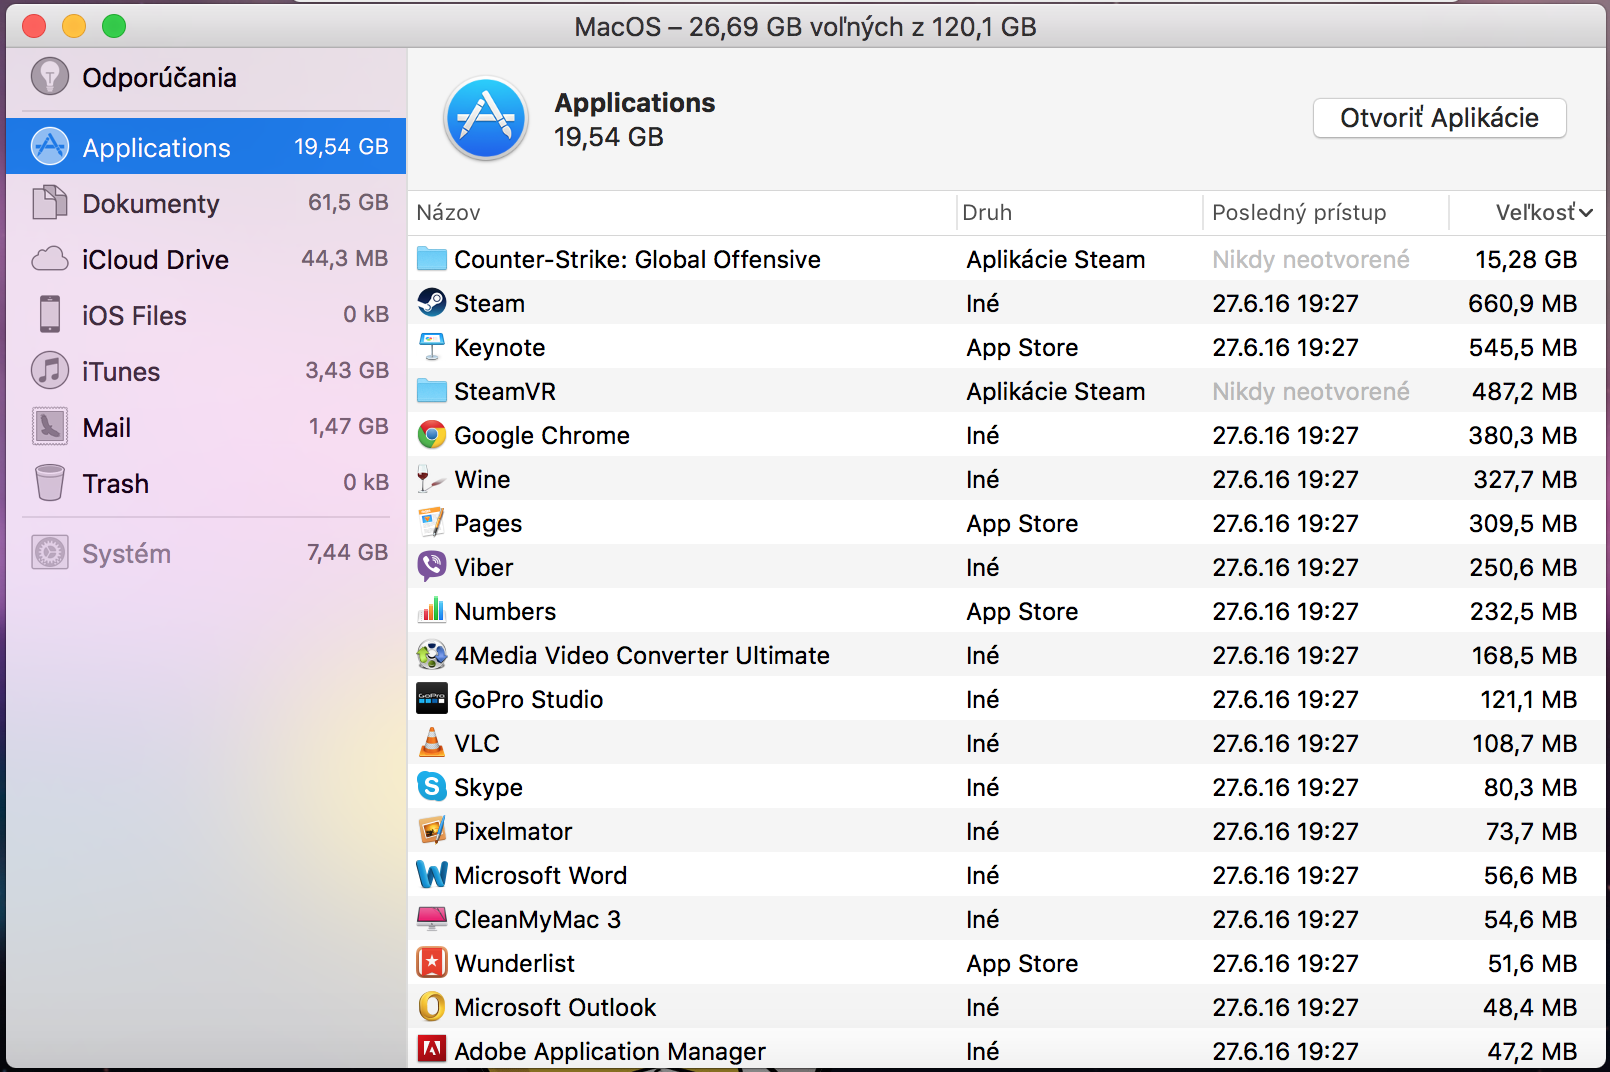Click the 15,28 GB size value

(1526, 259)
